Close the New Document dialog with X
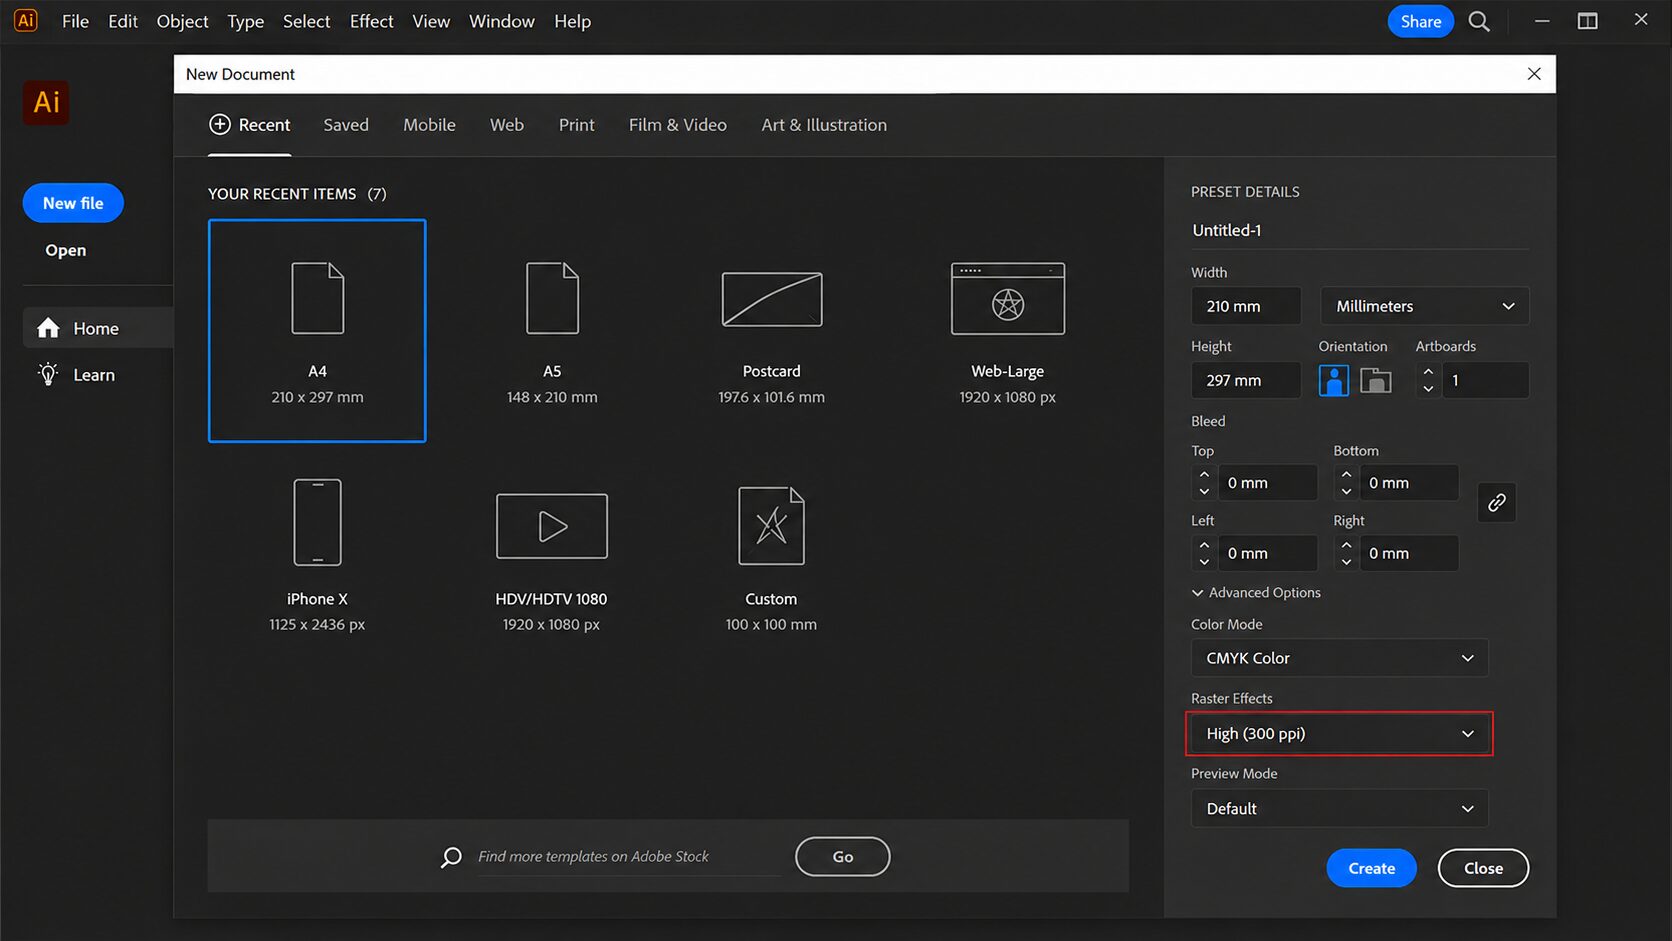Viewport: 1672px width, 941px height. [x=1534, y=74]
